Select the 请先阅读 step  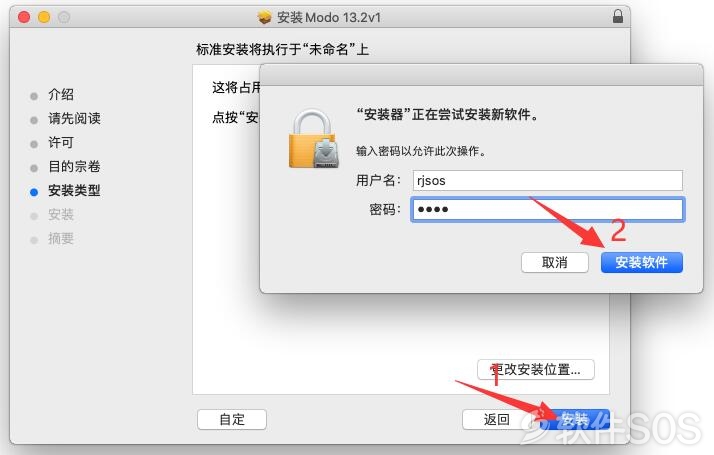point(74,118)
